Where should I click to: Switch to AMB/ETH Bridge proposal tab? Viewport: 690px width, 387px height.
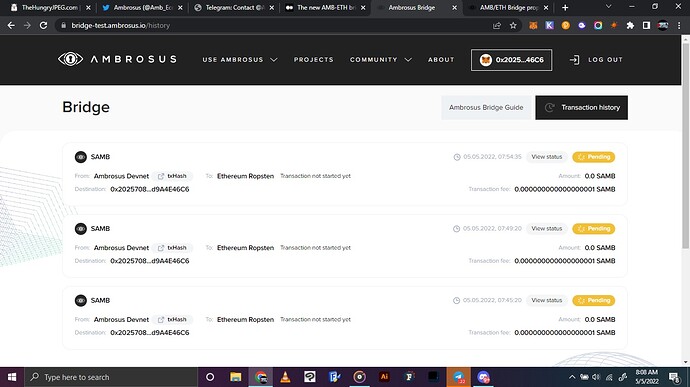[x=509, y=7]
